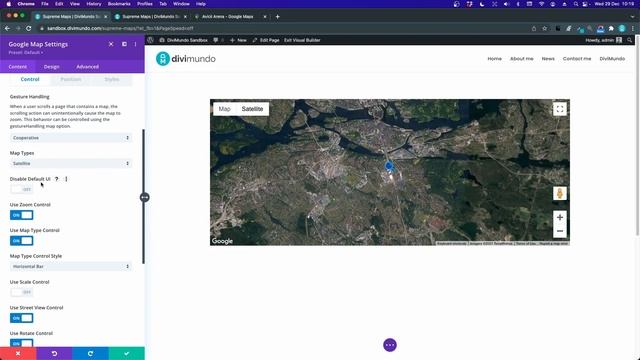Click the red discard changes X button
Screen dimensions: 640x360
click(x=18, y=353)
